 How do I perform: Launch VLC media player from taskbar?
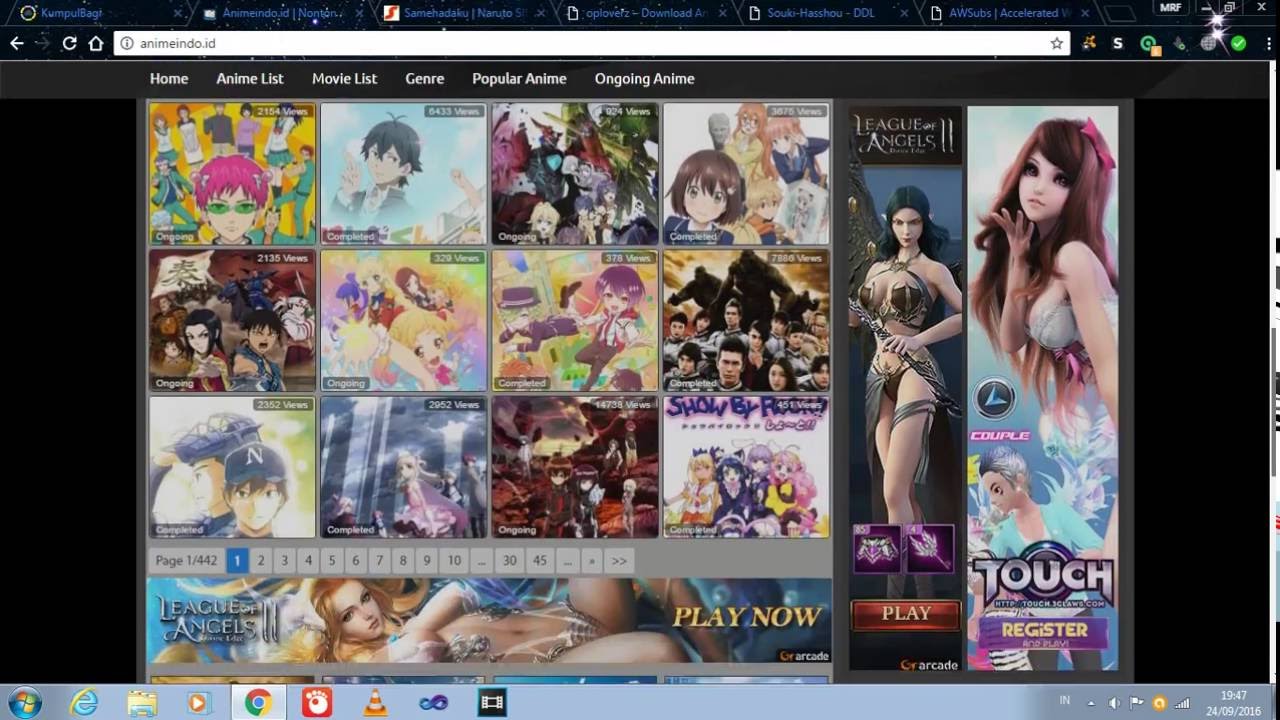point(375,702)
